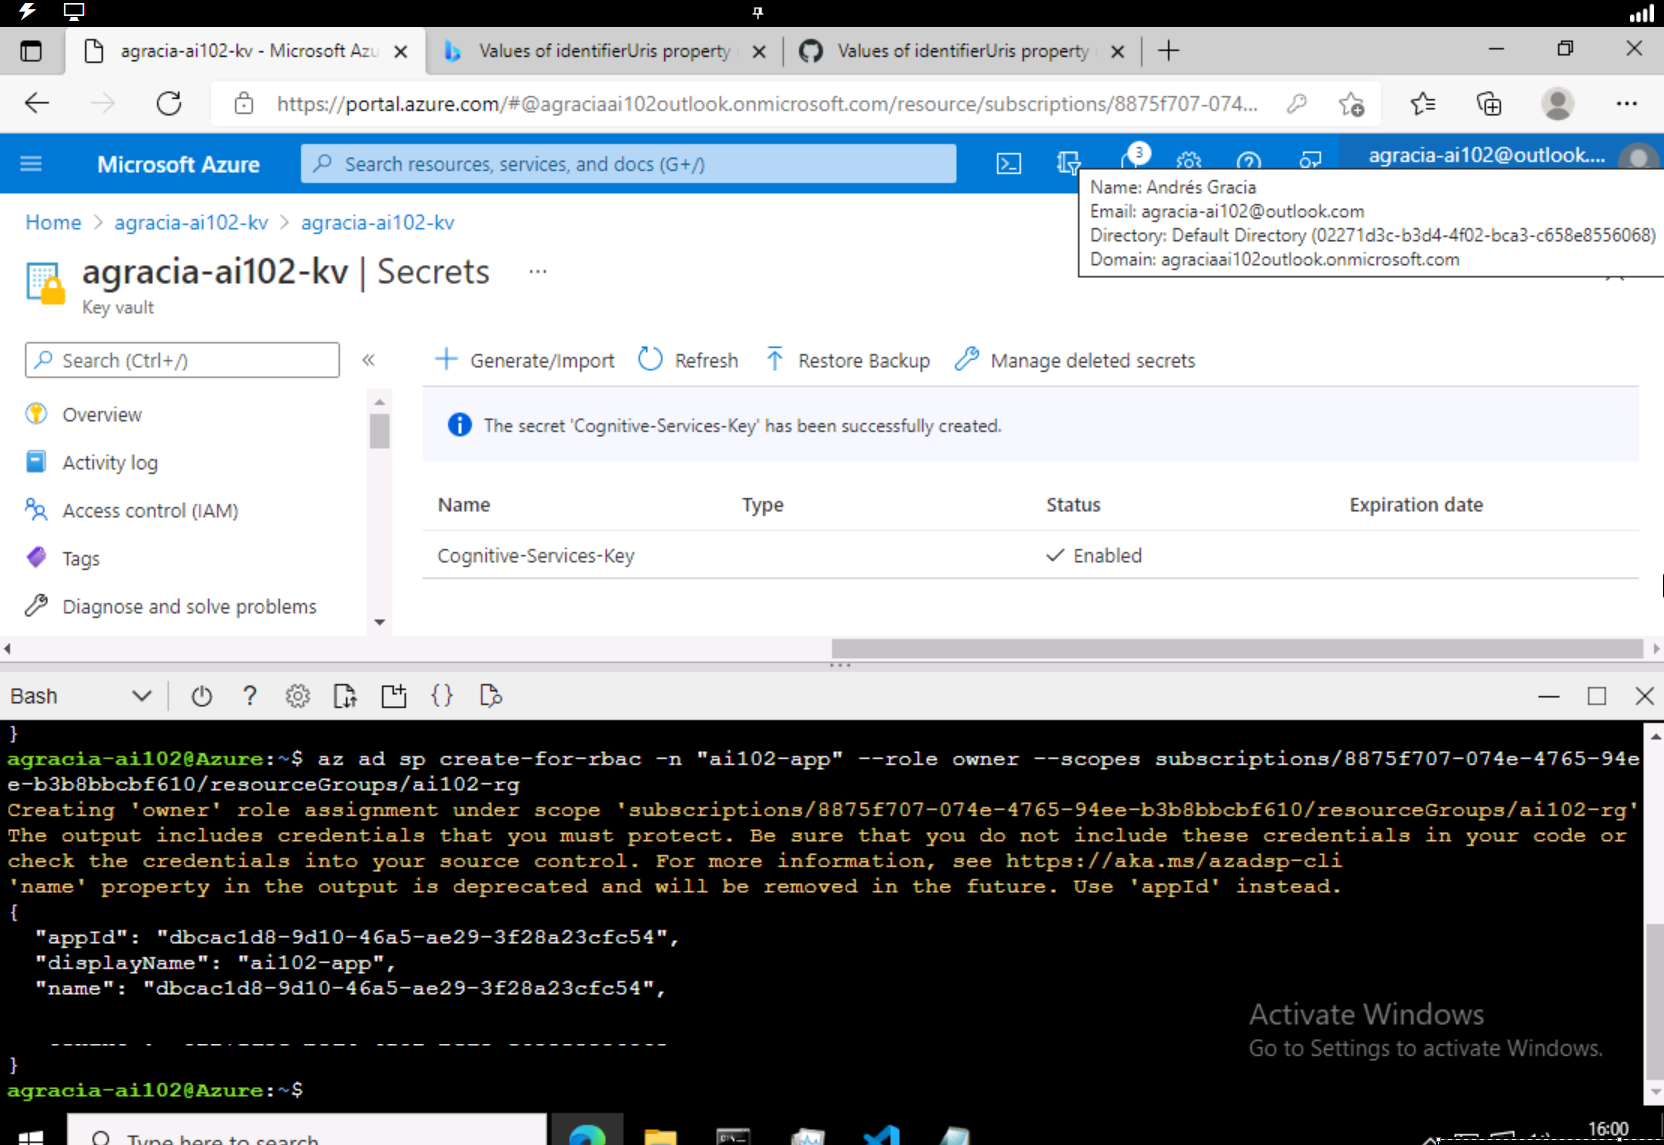Select the Cognitive-Services-Key secret row
This screenshot has height=1145, width=1664.
(535, 555)
